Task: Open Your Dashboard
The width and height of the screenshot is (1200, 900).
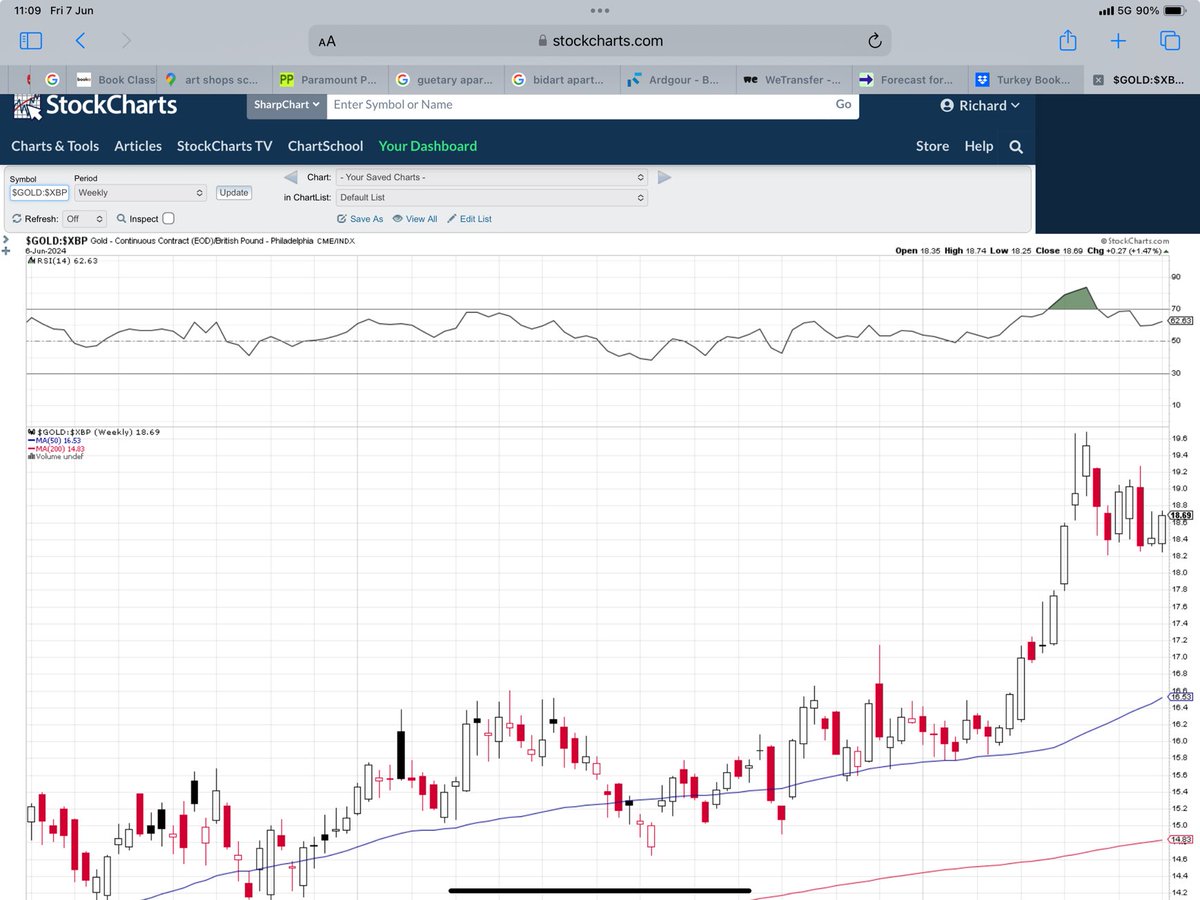Action: click(x=428, y=146)
